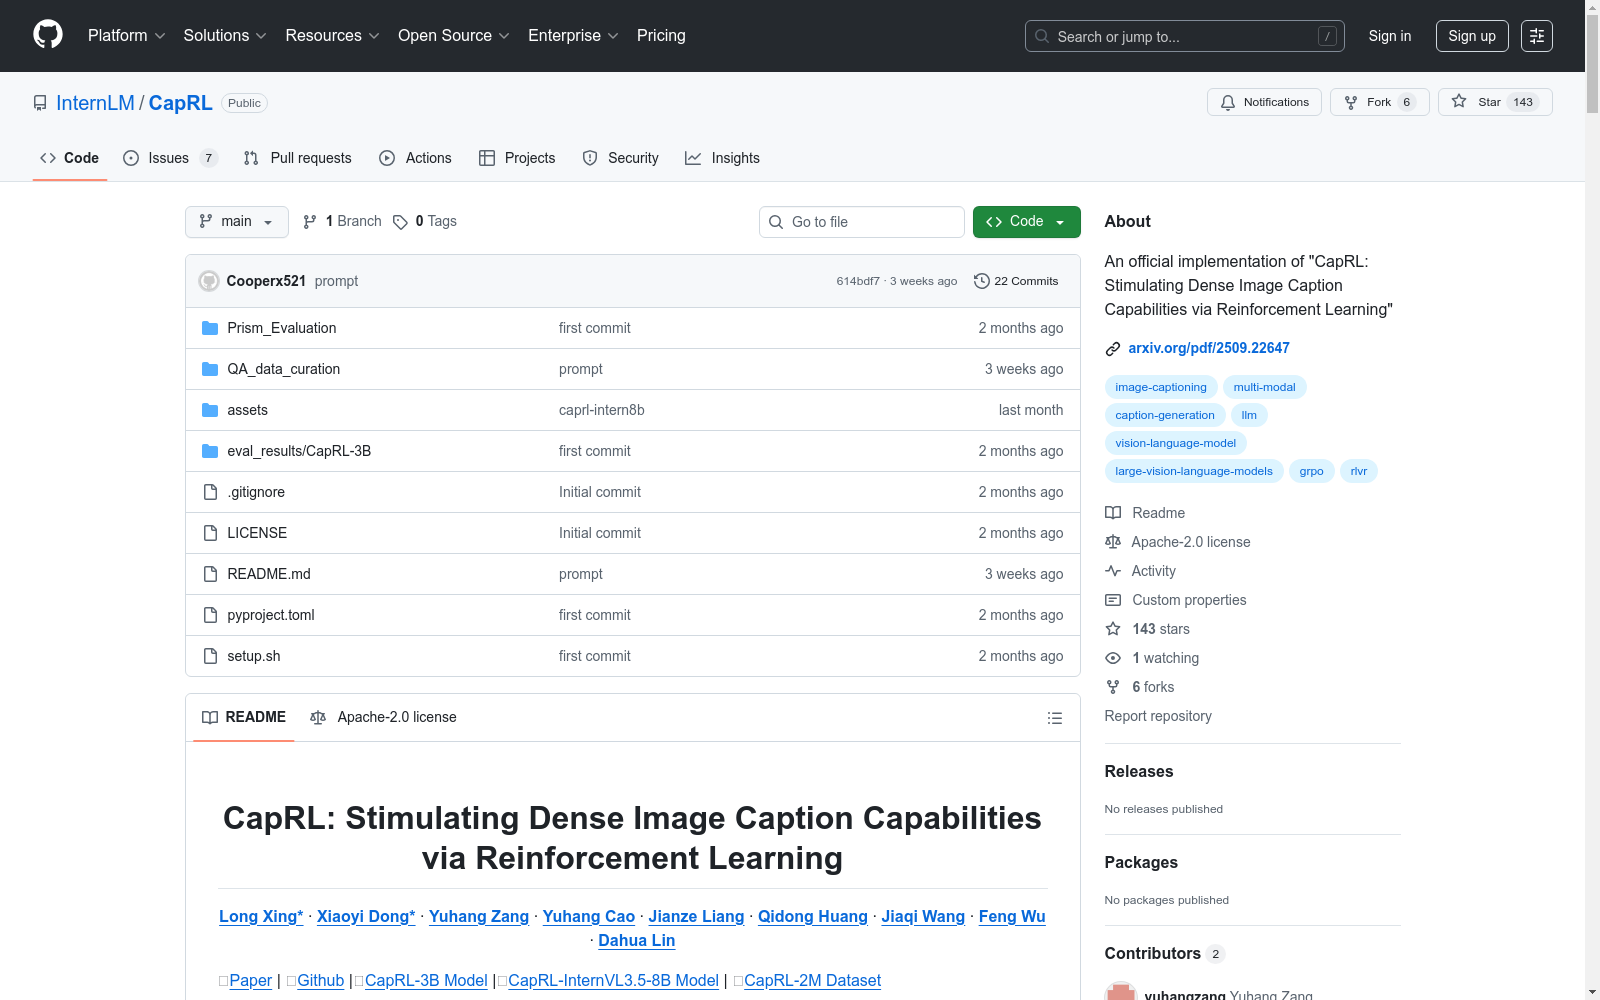This screenshot has width=1600, height=1000.
Task: View the 1 watching list
Action: (x=1152, y=658)
